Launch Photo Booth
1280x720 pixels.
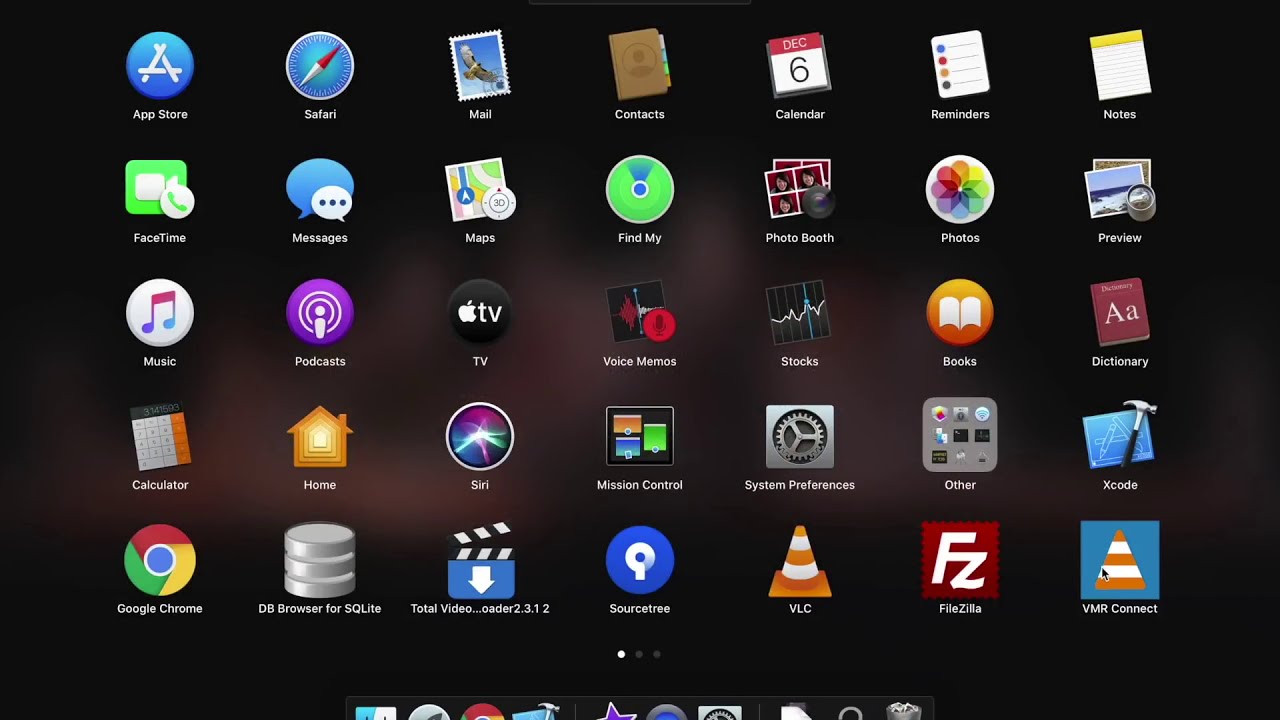[800, 189]
